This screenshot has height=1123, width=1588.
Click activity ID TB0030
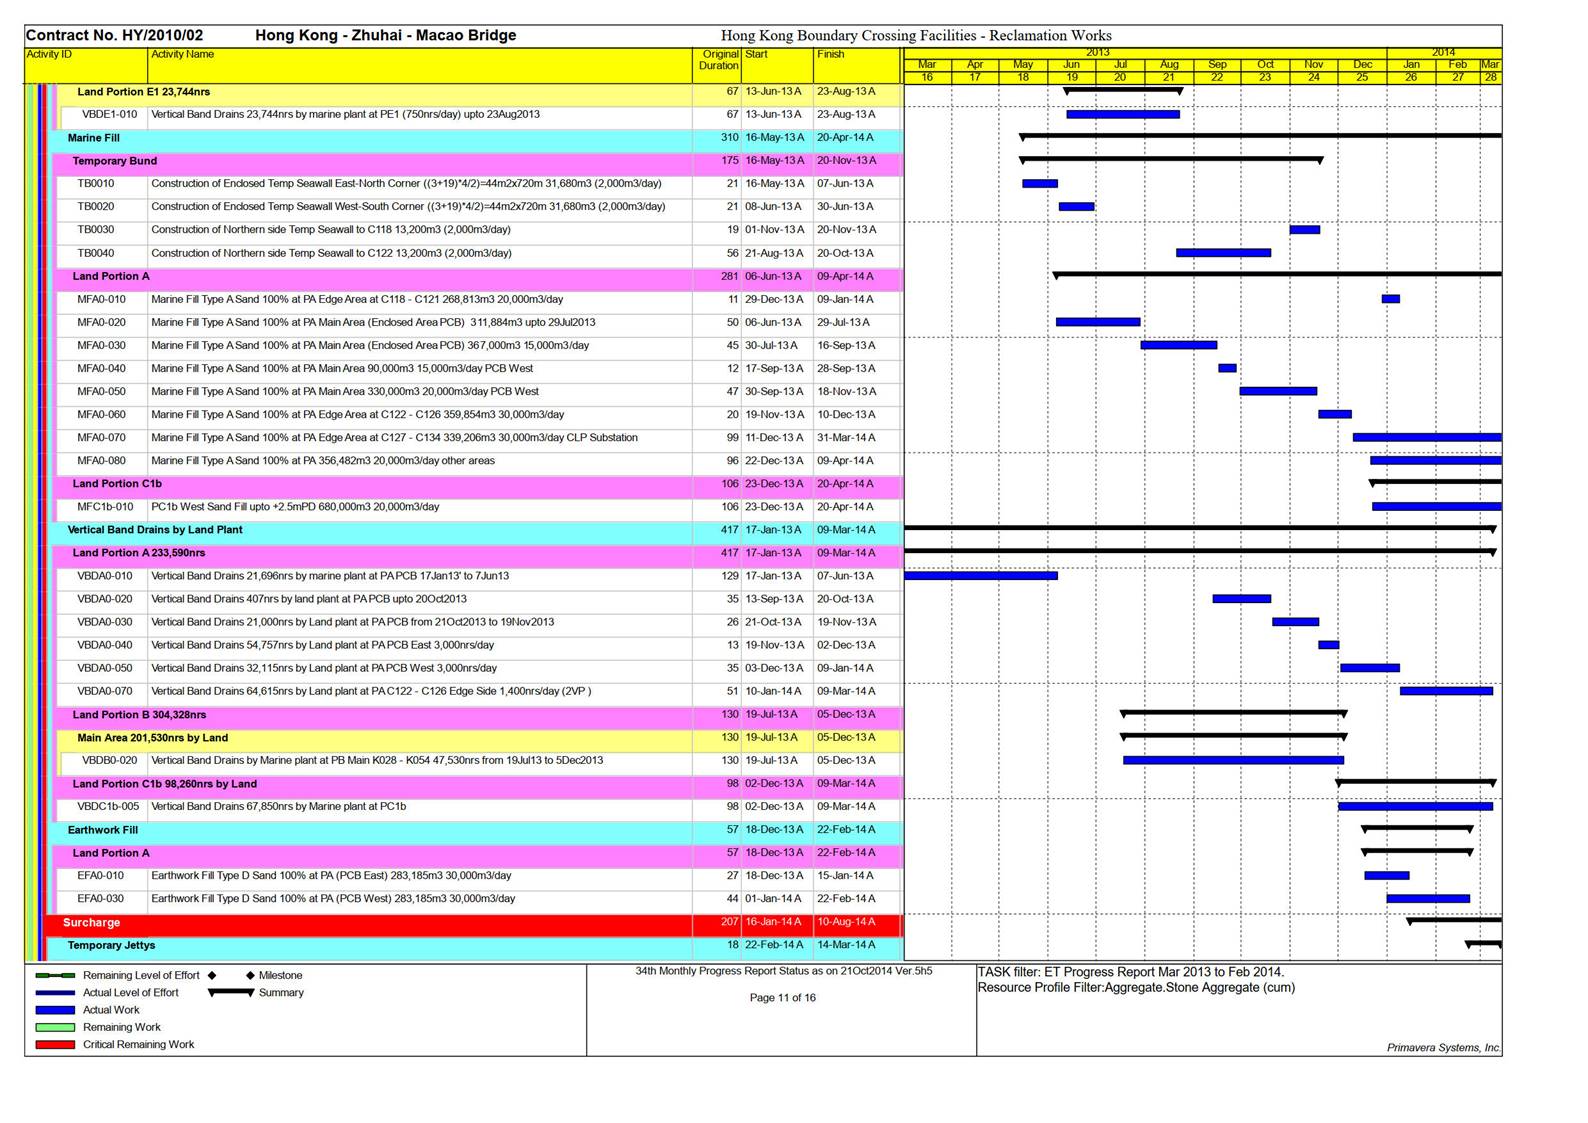coord(96,230)
